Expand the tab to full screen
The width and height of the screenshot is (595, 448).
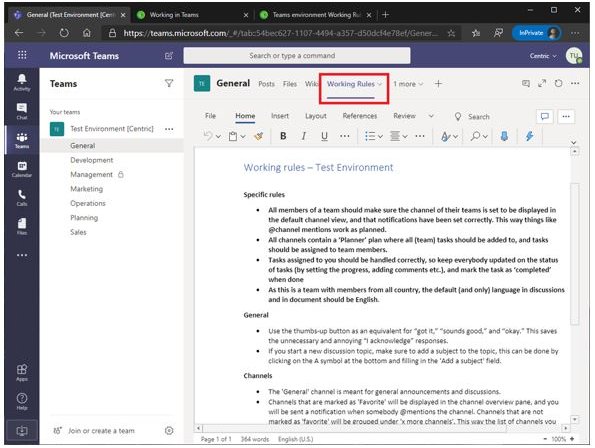point(542,83)
